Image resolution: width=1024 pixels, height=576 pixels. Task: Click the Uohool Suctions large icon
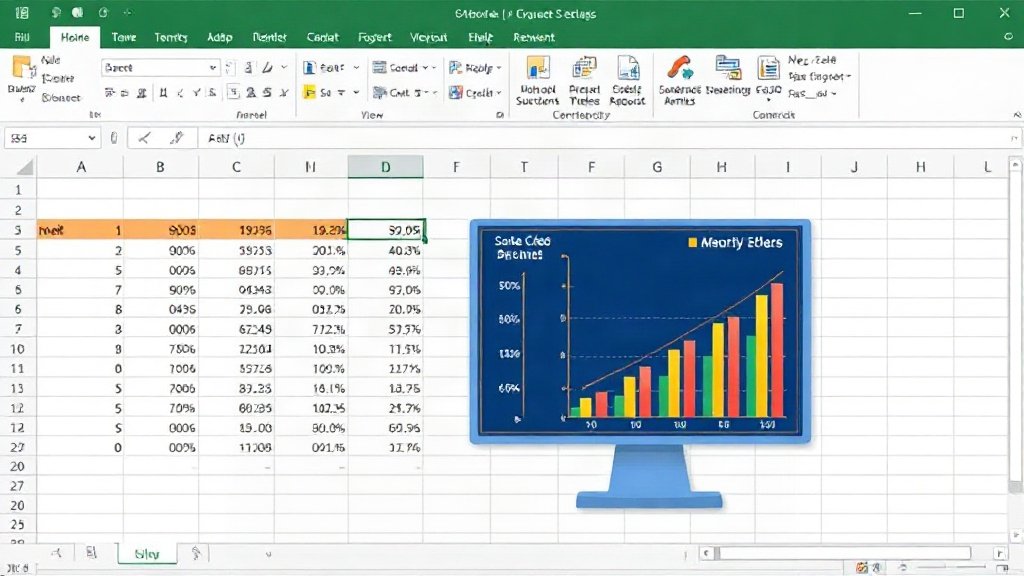pyautogui.click(x=538, y=68)
